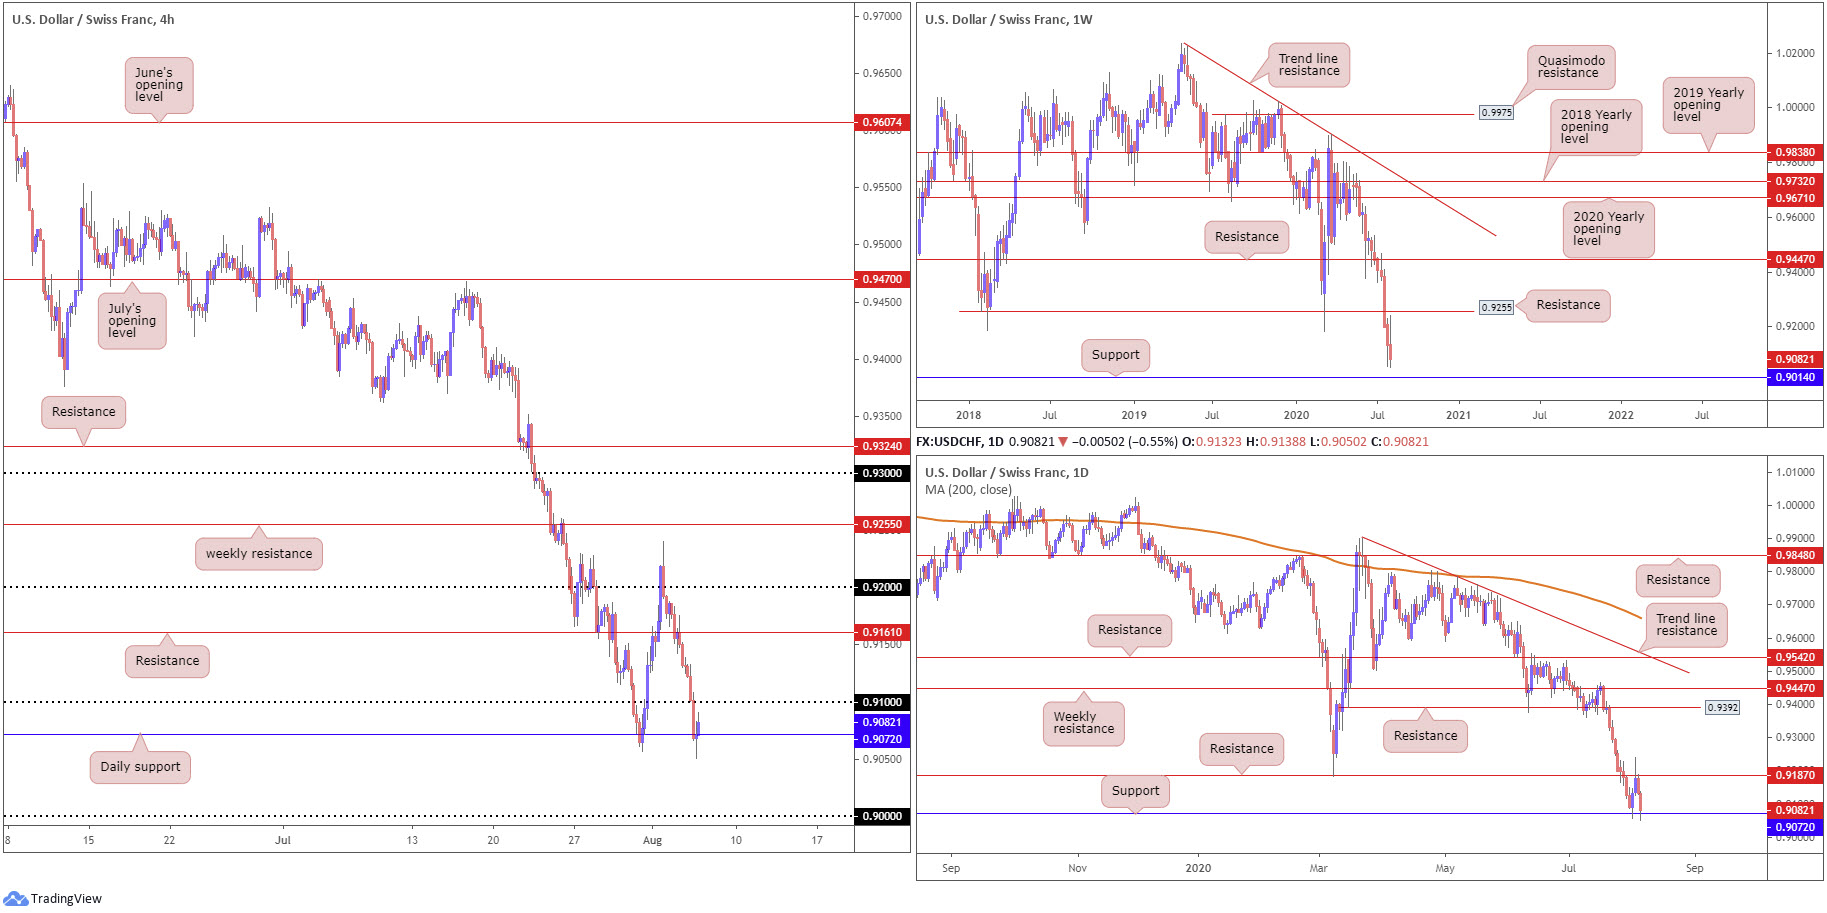1827x913 pixels.
Task: Click the 'MA (200, close)' indicator label
Action: pyautogui.click(x=968, y=489)
